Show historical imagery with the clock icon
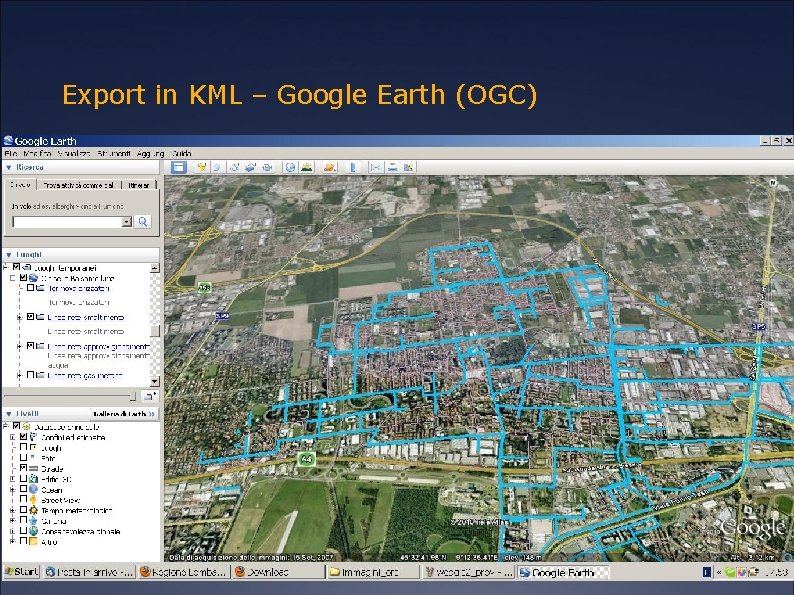 pyautogui.click(x=290, y=167)
